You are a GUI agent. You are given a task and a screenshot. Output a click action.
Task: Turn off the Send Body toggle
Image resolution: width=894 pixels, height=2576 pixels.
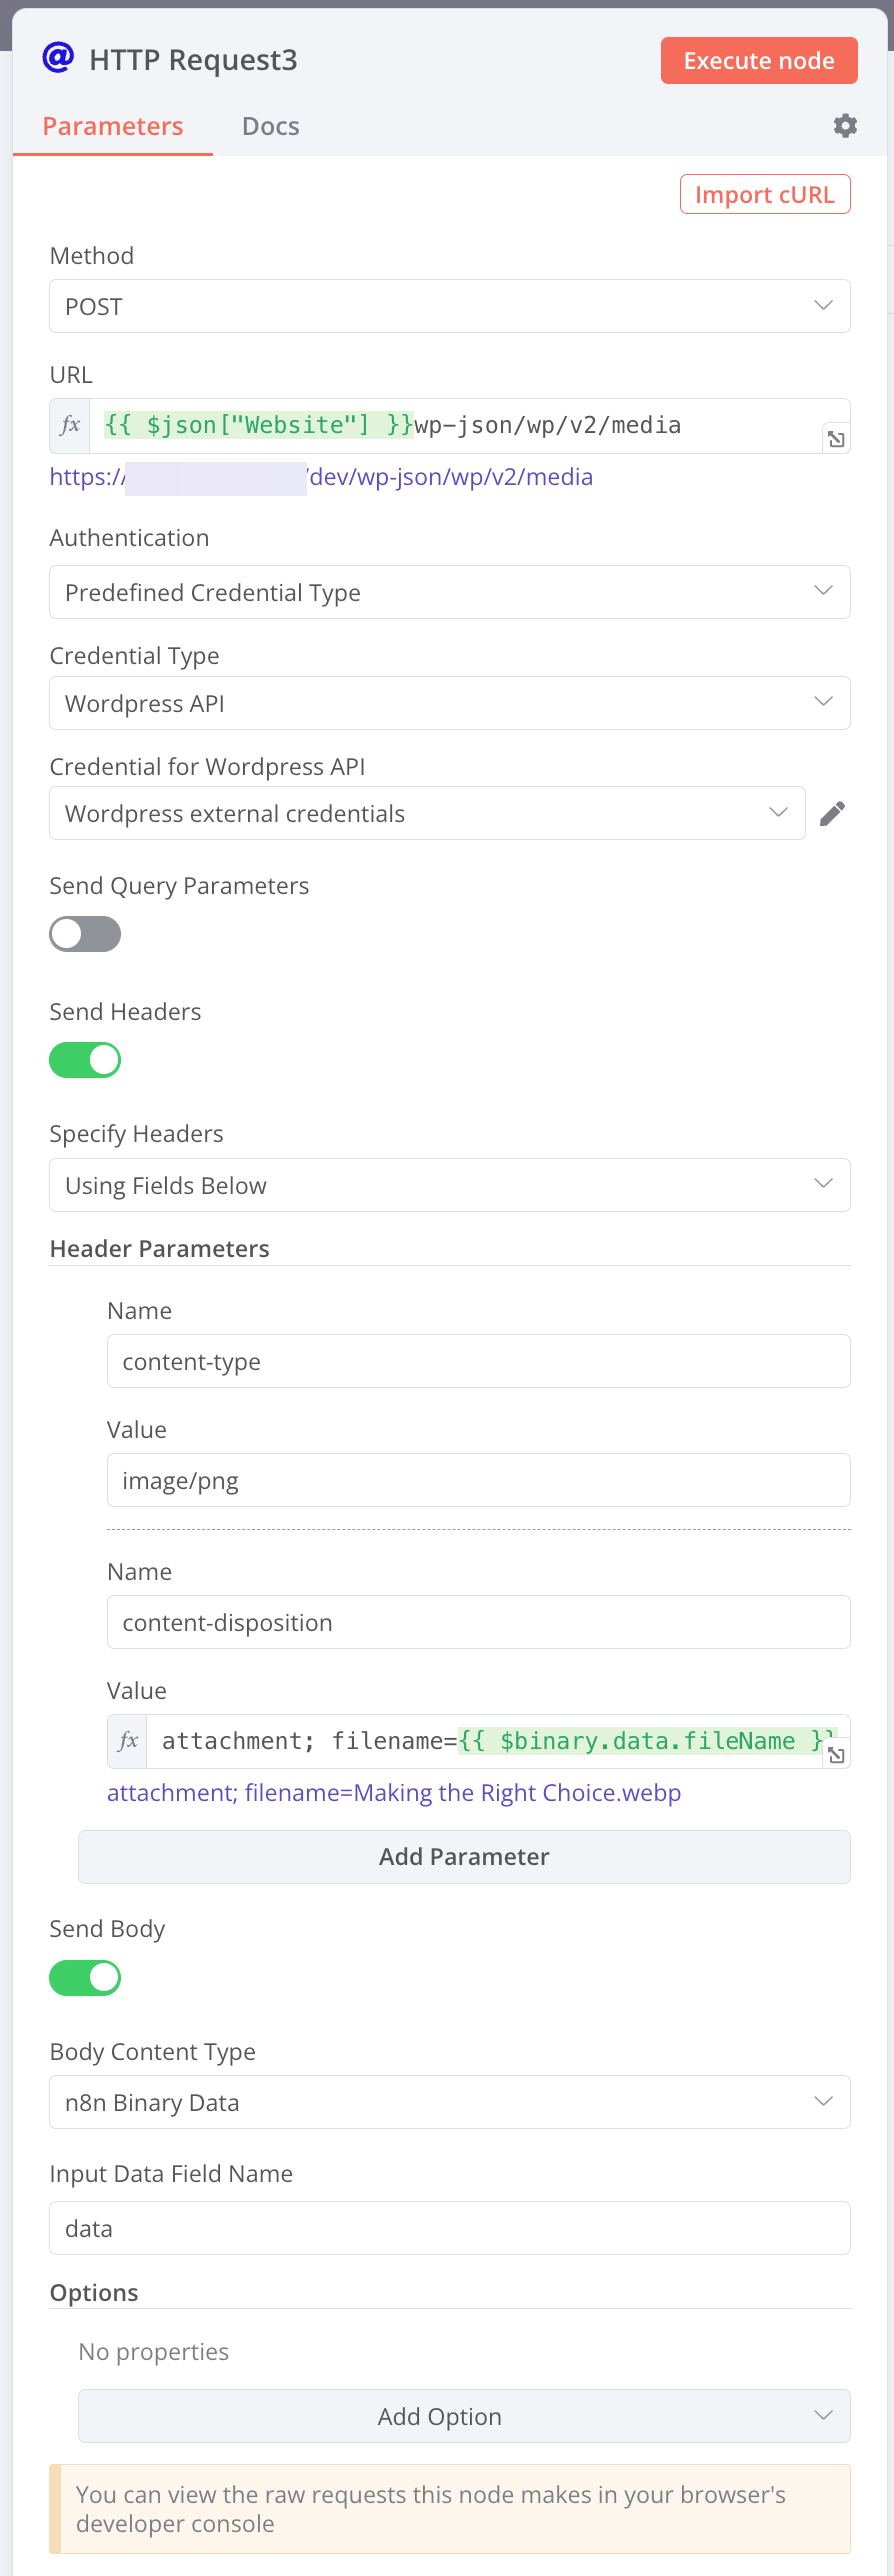pos(85,1977)
